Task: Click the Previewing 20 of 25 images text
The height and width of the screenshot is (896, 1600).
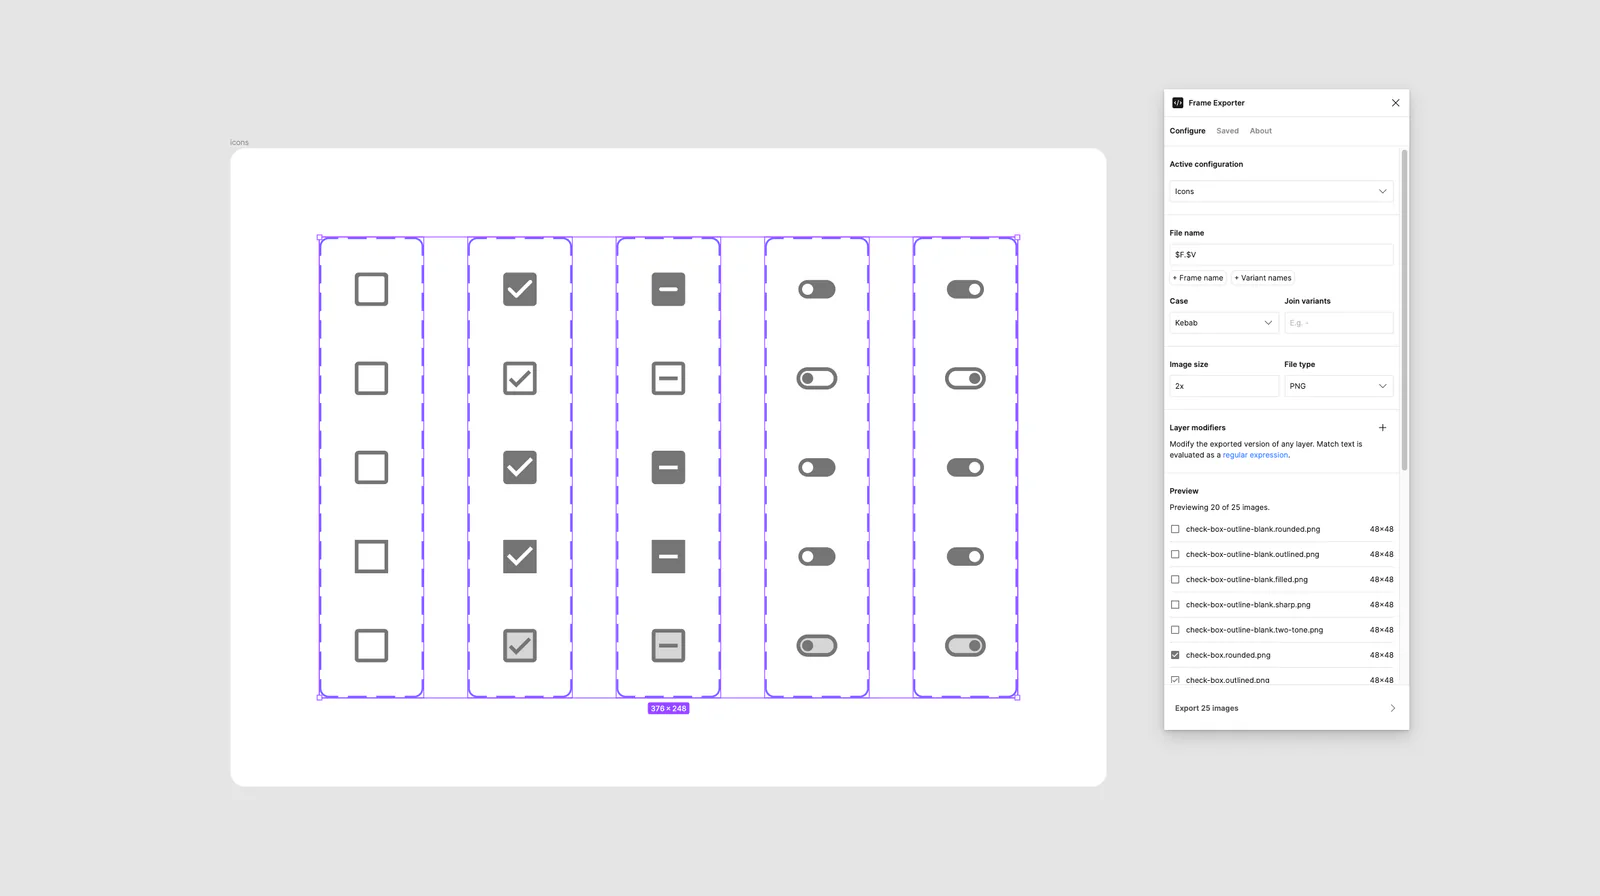Action: click(x=1219, y=507)
